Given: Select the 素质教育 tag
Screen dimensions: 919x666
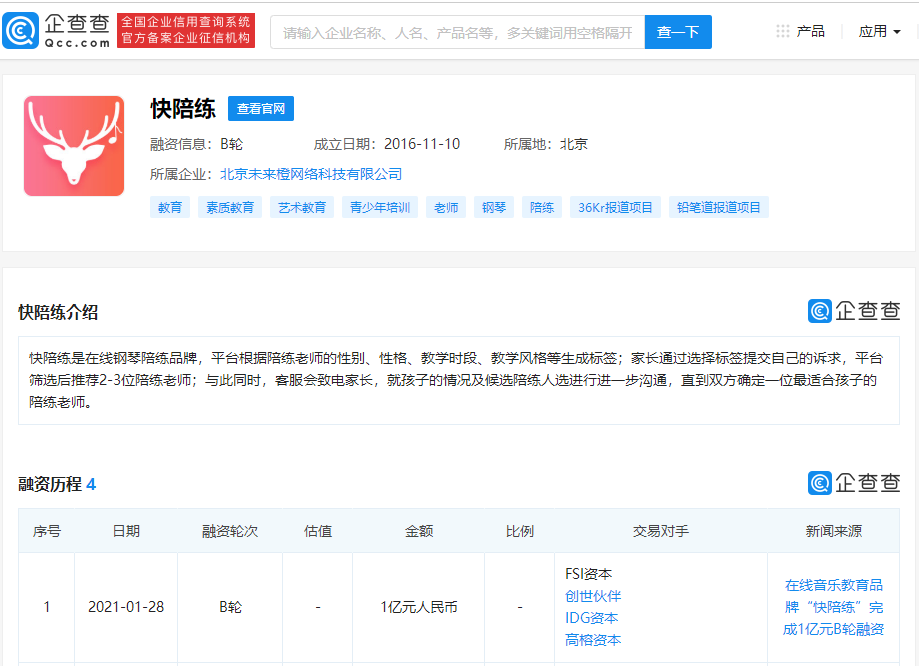Looking at the screenshot, I should pos(230,208).
